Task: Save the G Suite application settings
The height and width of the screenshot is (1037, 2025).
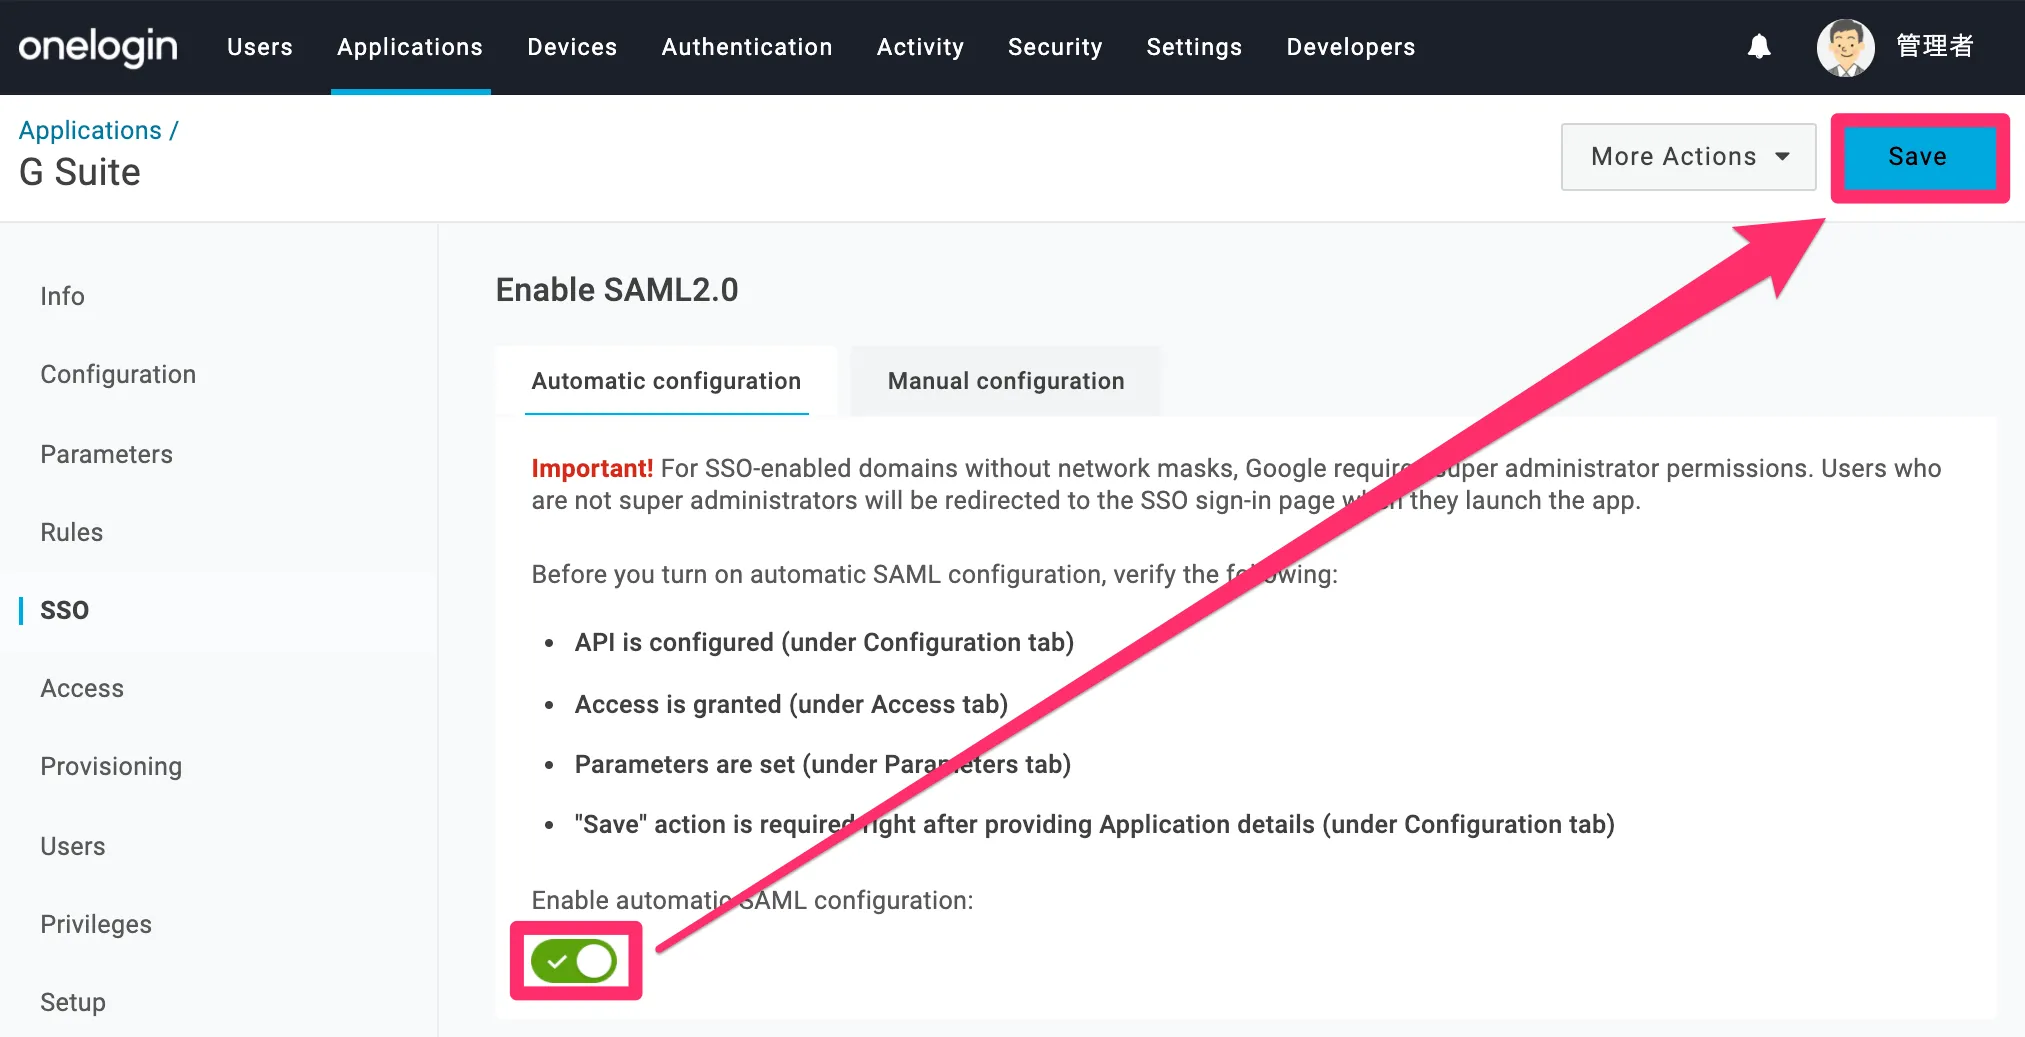Action: coord(1917,157)
